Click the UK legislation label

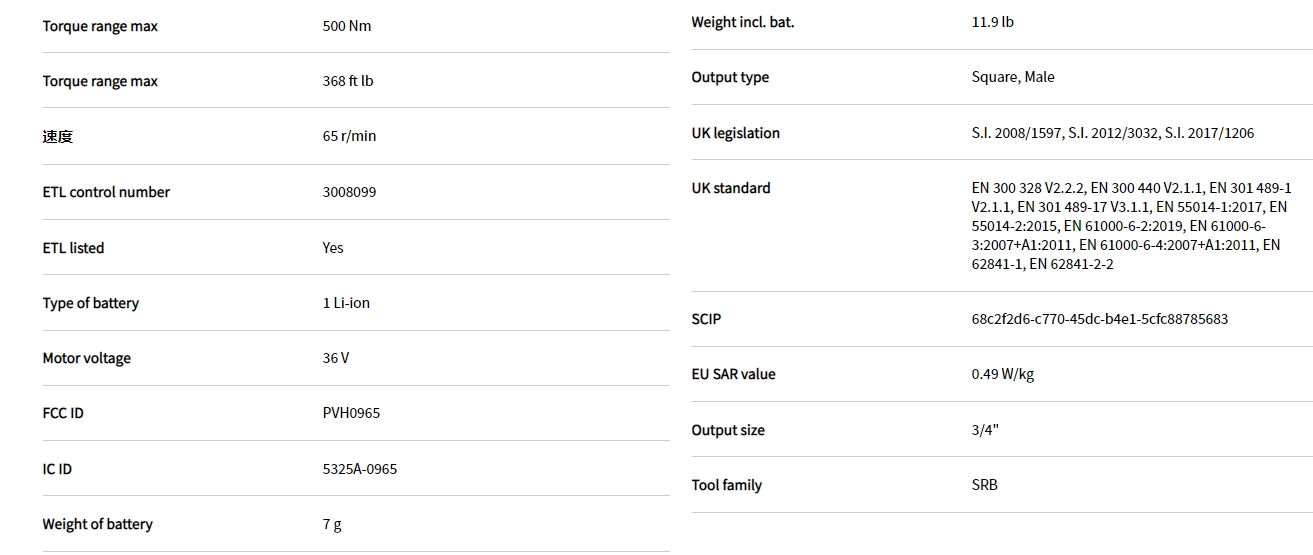click(x=735, y=133)
